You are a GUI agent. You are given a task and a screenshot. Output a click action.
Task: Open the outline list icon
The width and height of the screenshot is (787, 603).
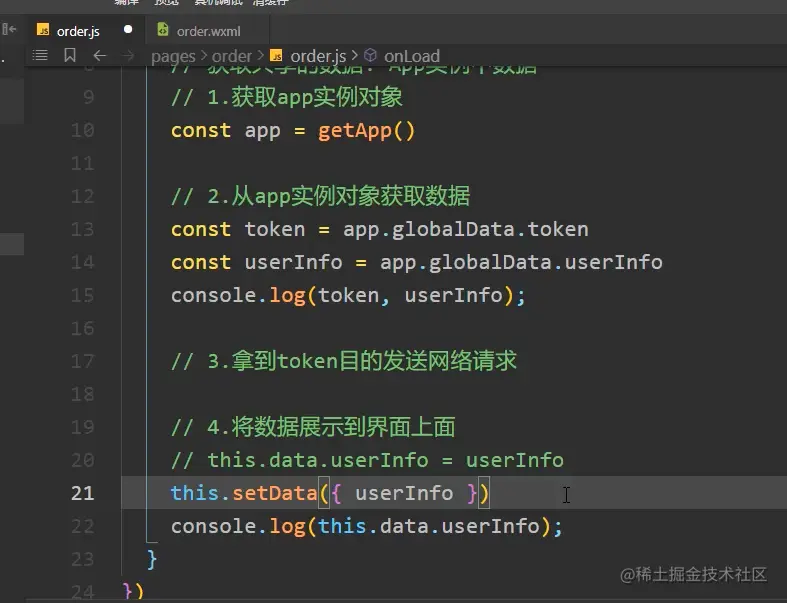(x=40, y=55)
